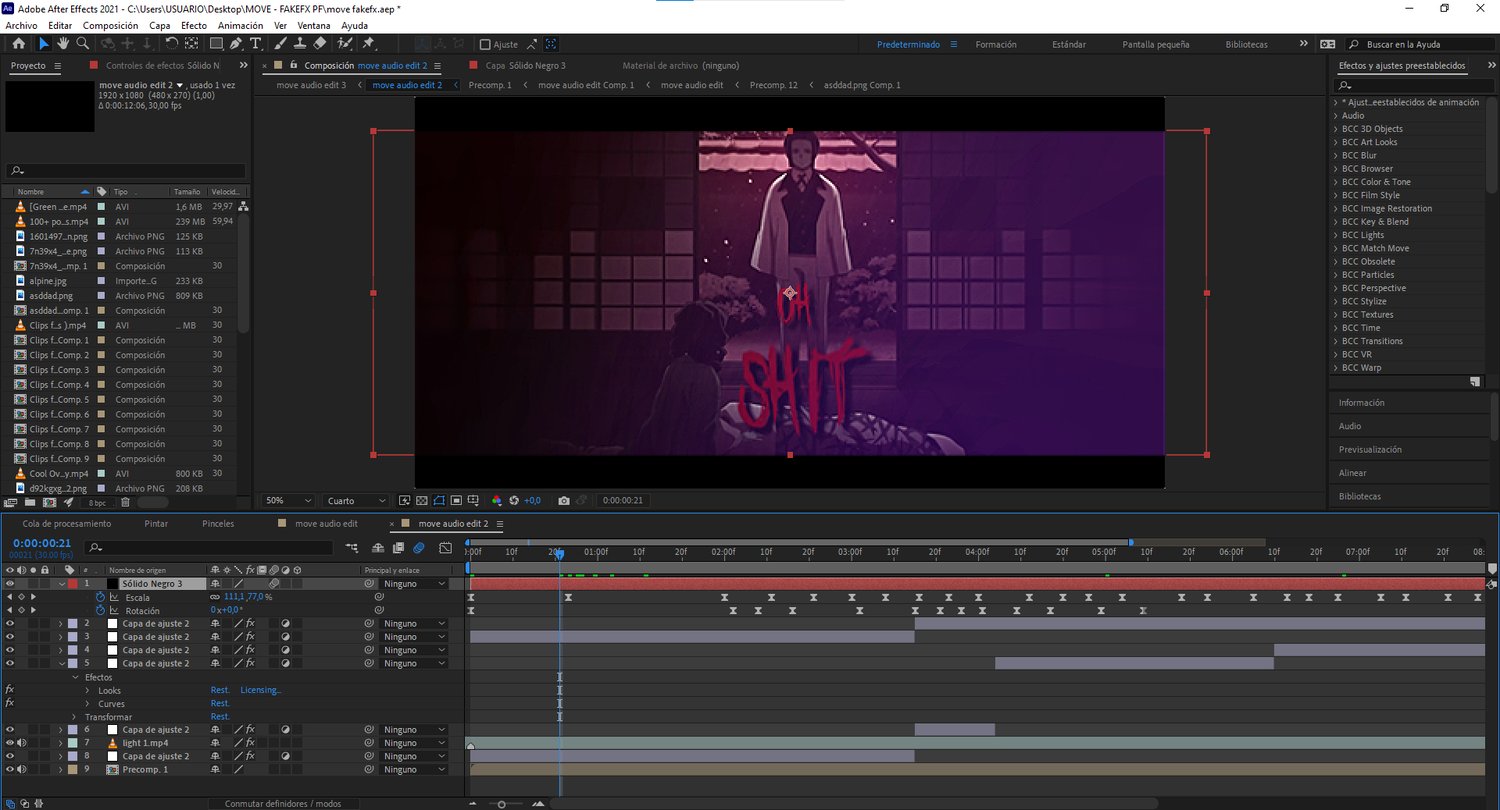Screen dimensions: 1500x810
Task: Open the Graph Editor from the timeline
Action: point(445,548)
